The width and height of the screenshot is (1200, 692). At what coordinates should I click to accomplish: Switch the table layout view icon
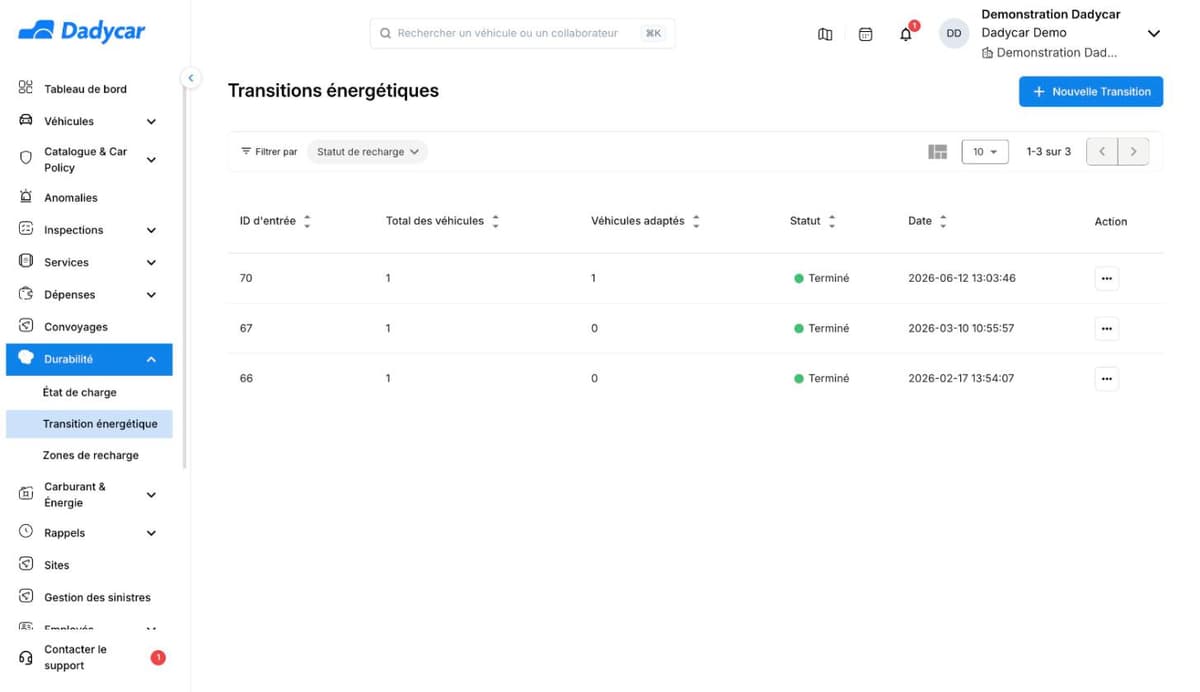[x=937, y=152]
